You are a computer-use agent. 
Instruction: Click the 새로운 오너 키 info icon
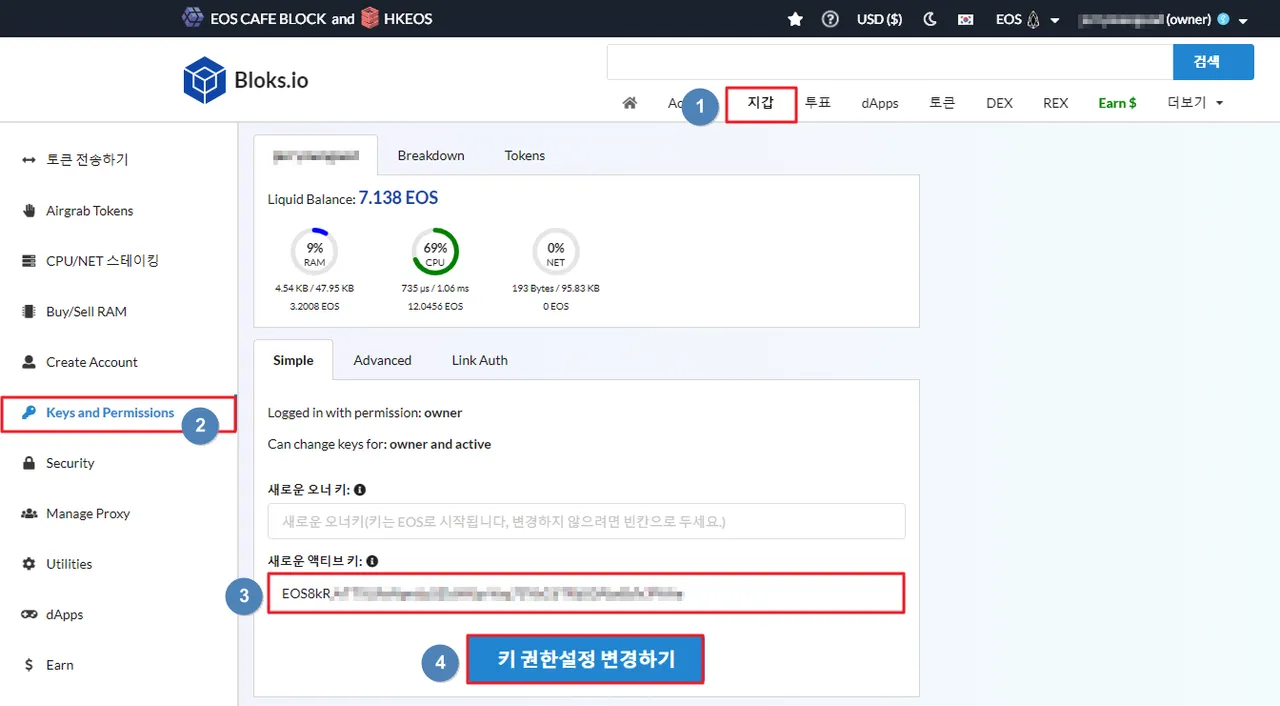[x=360, y=490]
